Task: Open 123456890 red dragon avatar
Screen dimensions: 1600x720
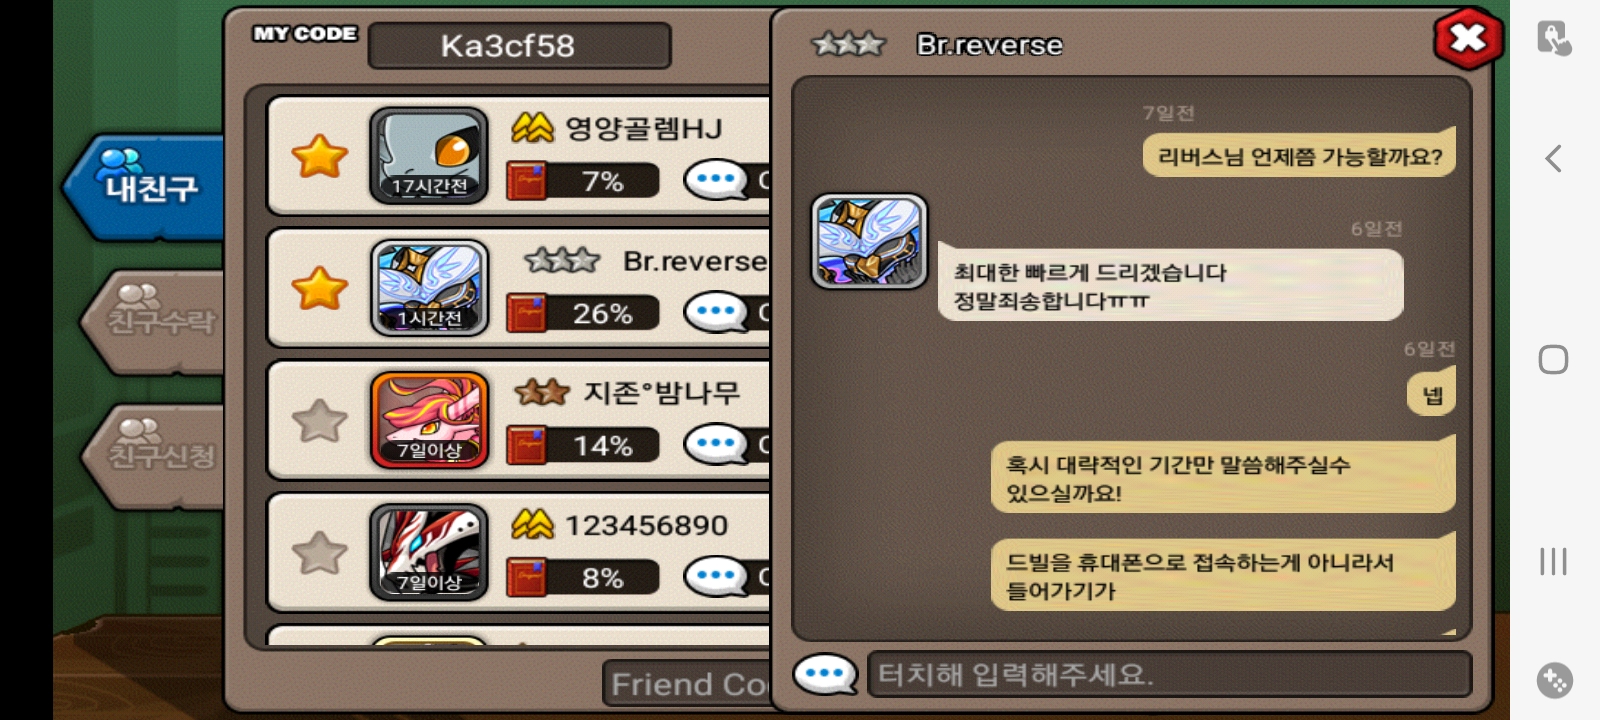Action: tap(429, 552)
